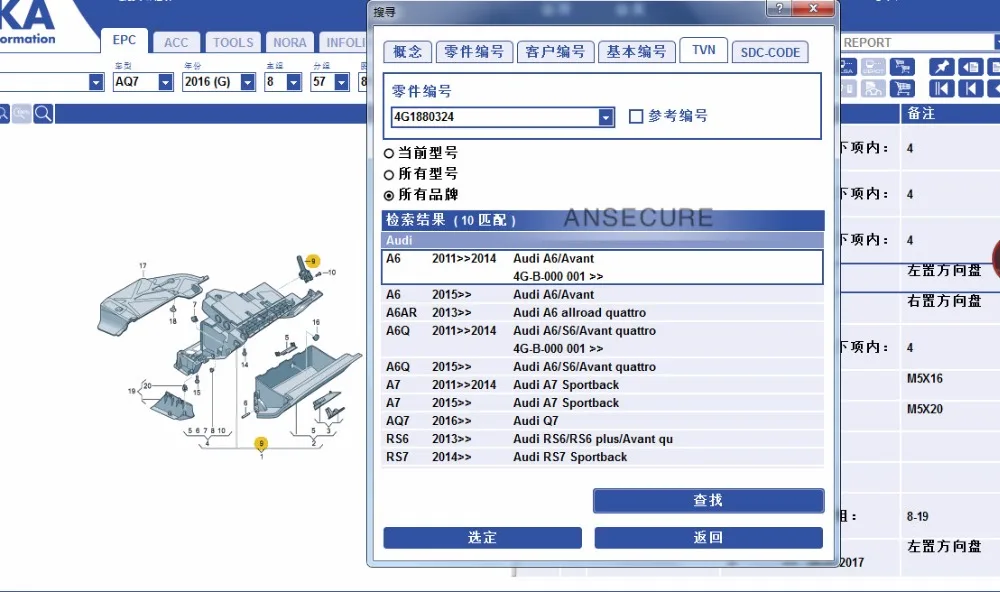Click the magnifier zoom icon above diagram
The height and width of the screenshot is (592, 1000).
pyautogui.click(x=43, y=114)
